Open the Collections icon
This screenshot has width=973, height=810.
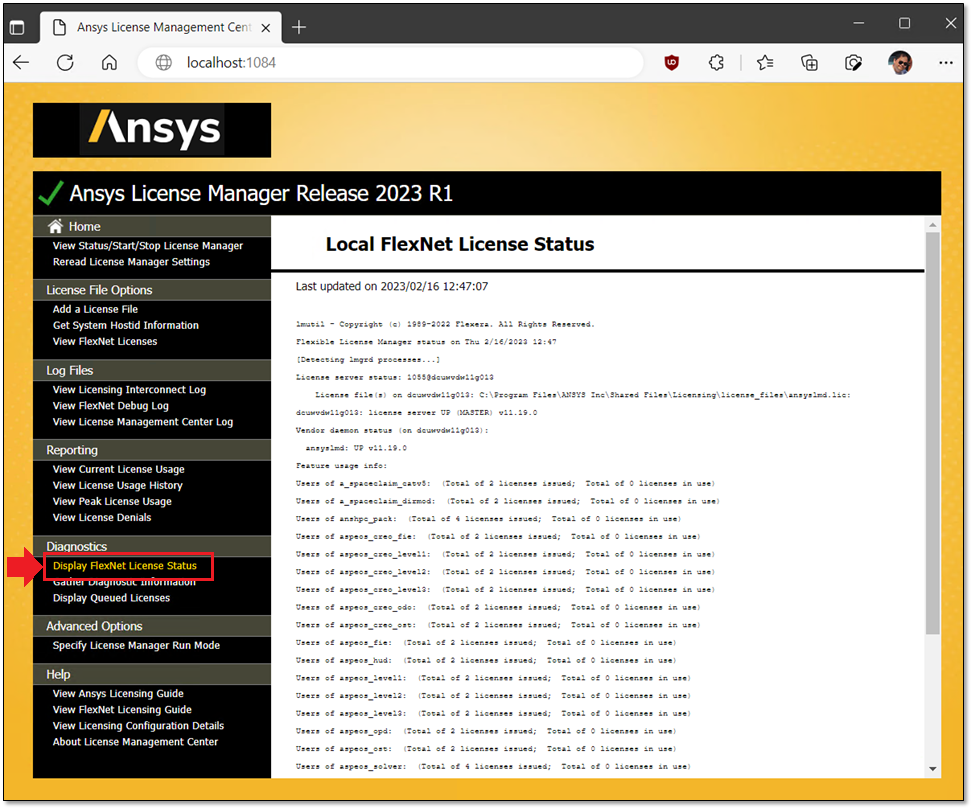(x=809, y=63)
